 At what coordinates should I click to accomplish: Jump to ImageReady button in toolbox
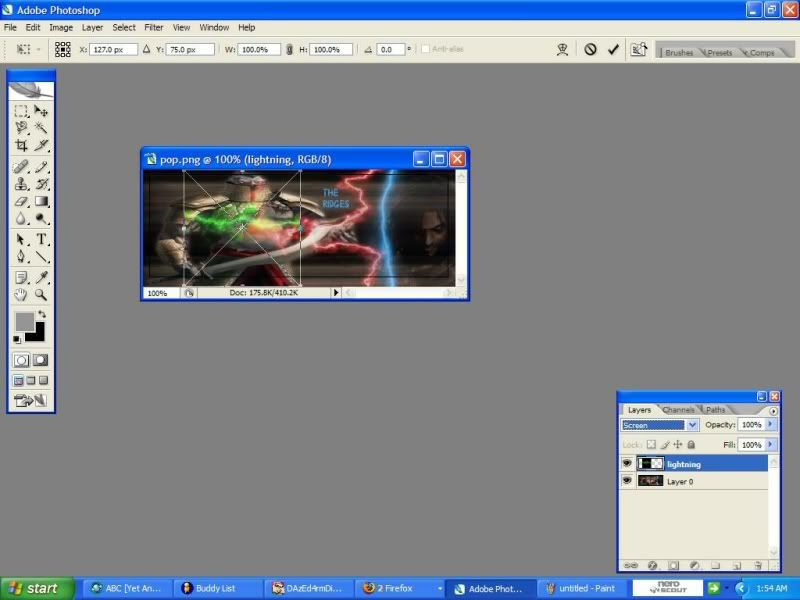click(x=31, y=401)
